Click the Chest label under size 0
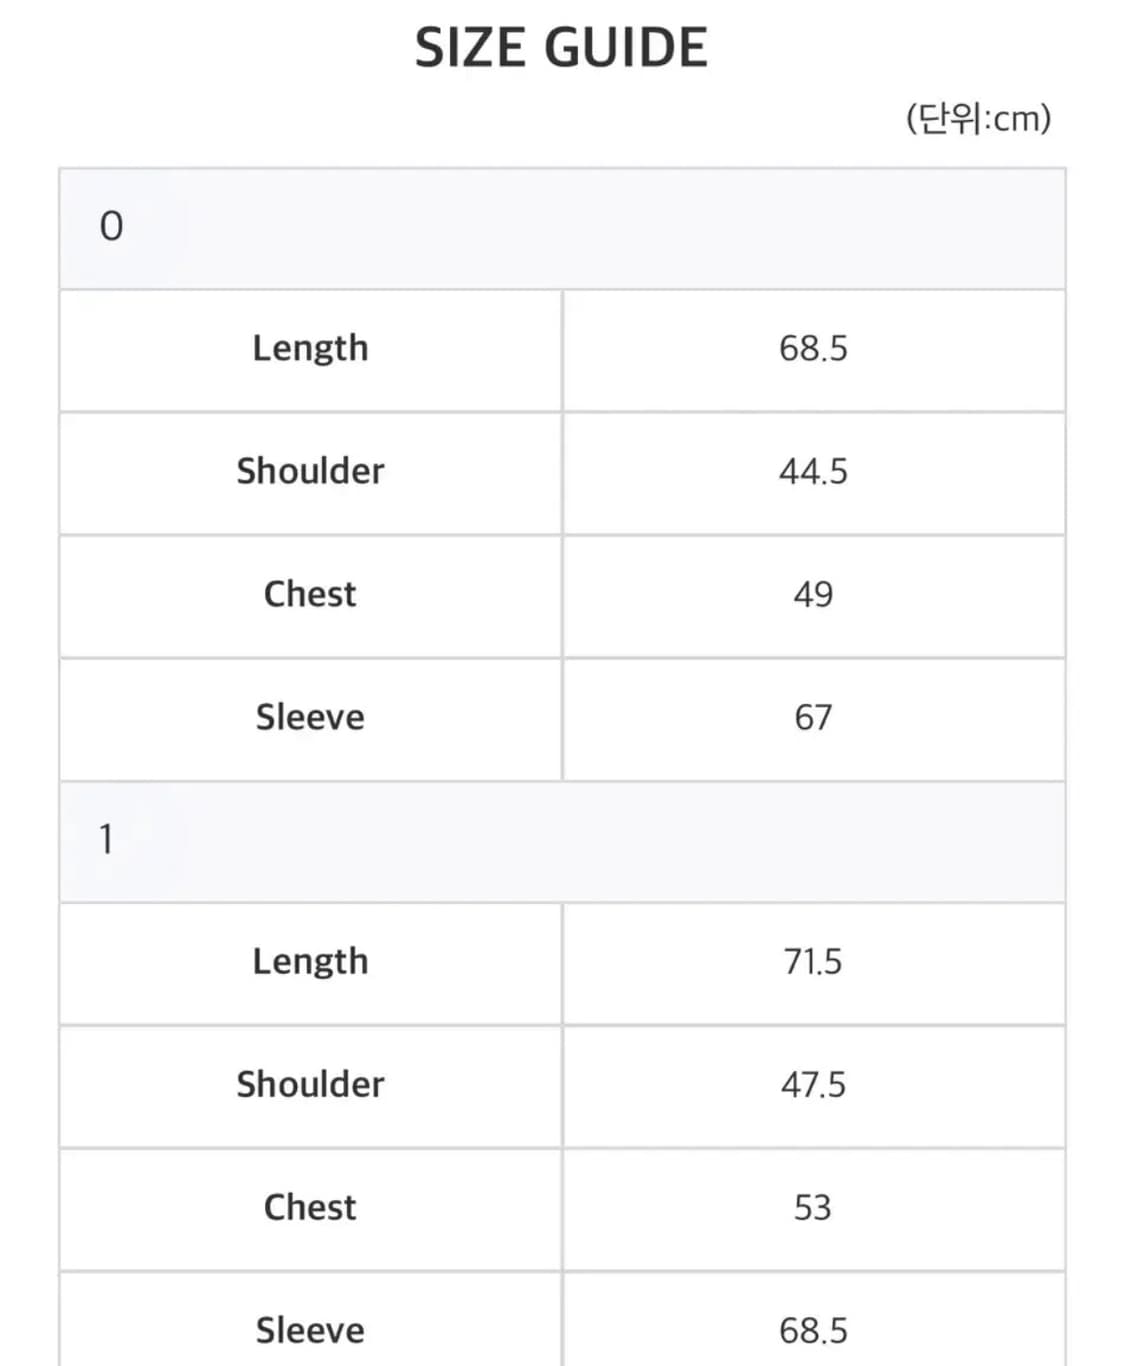Image resolution: width=1125 pixels, height=1366 pixels. pyautogui.click(x=310, y=594)
